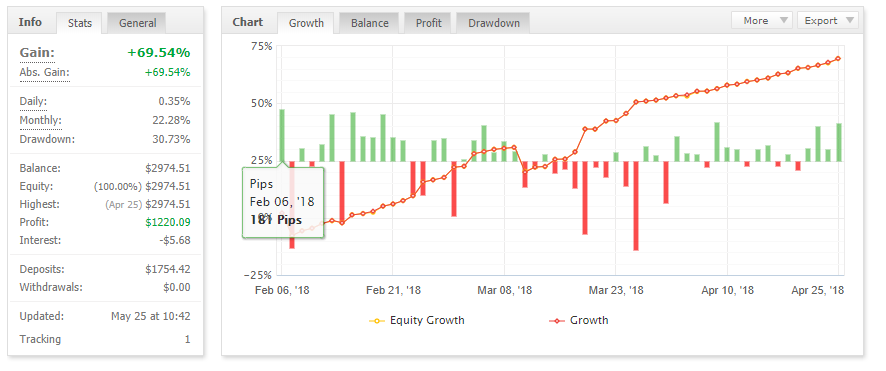Click the Mar 23, '18 axis label
Image resolution: width=886 pixels, height=371 pixels.
click(616, 290)
